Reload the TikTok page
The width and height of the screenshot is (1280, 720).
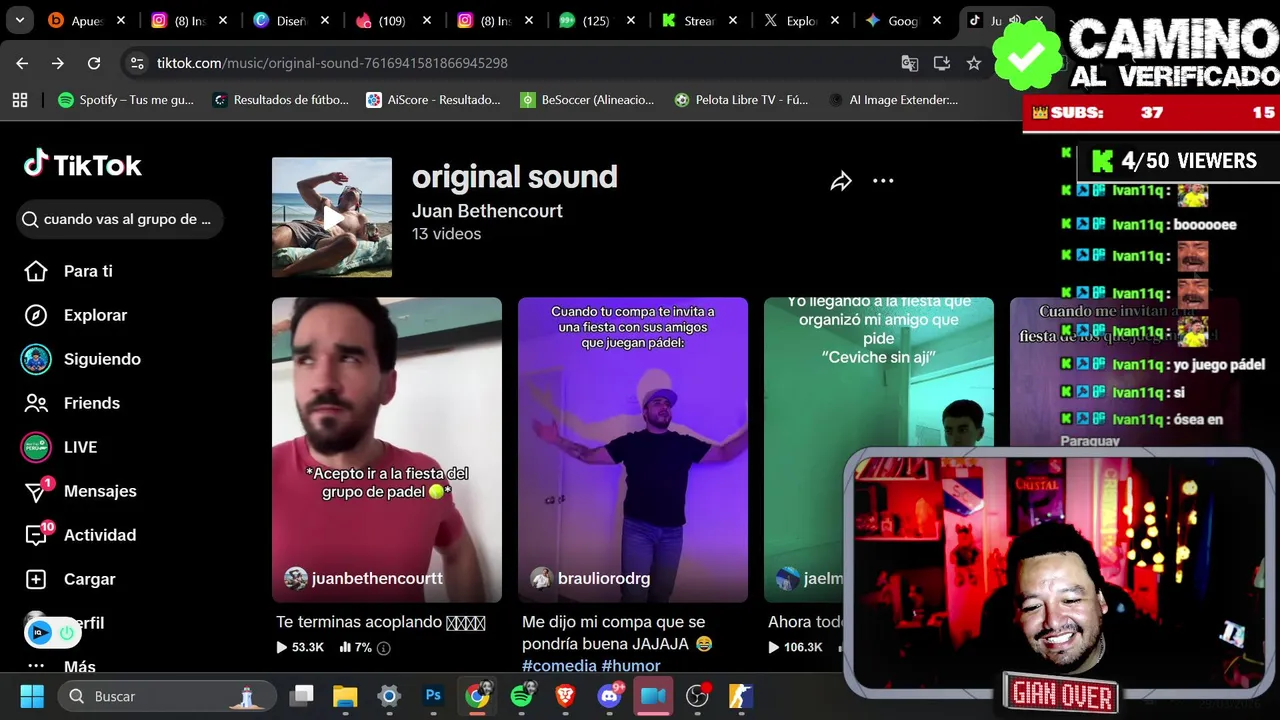point(94,63)
